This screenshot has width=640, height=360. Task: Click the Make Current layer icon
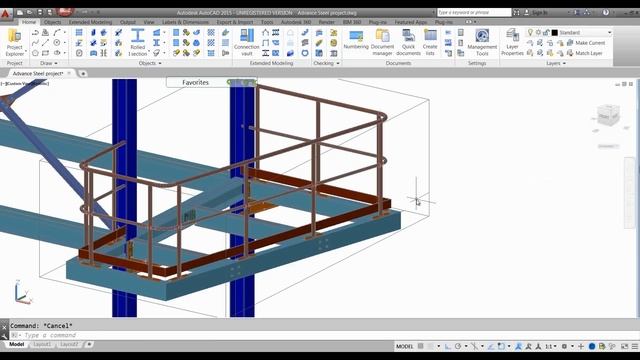point(570,42)
